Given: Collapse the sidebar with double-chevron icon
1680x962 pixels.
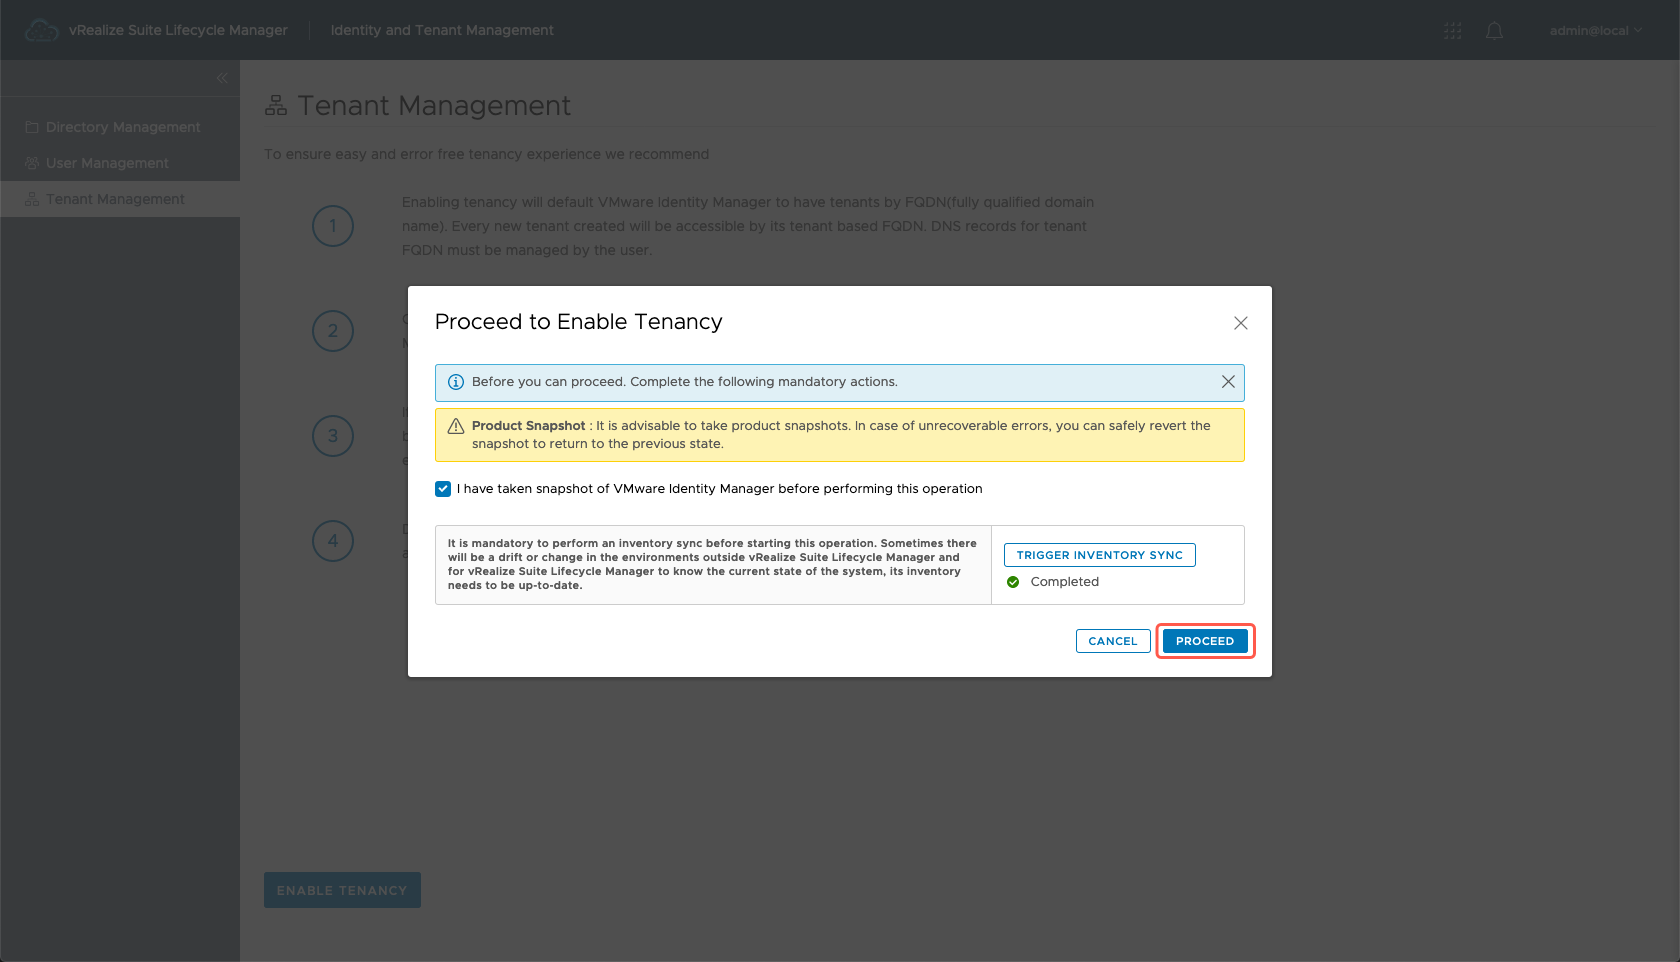Looking at the screenshot, I should pyautogui.click(x=222, y=78).
